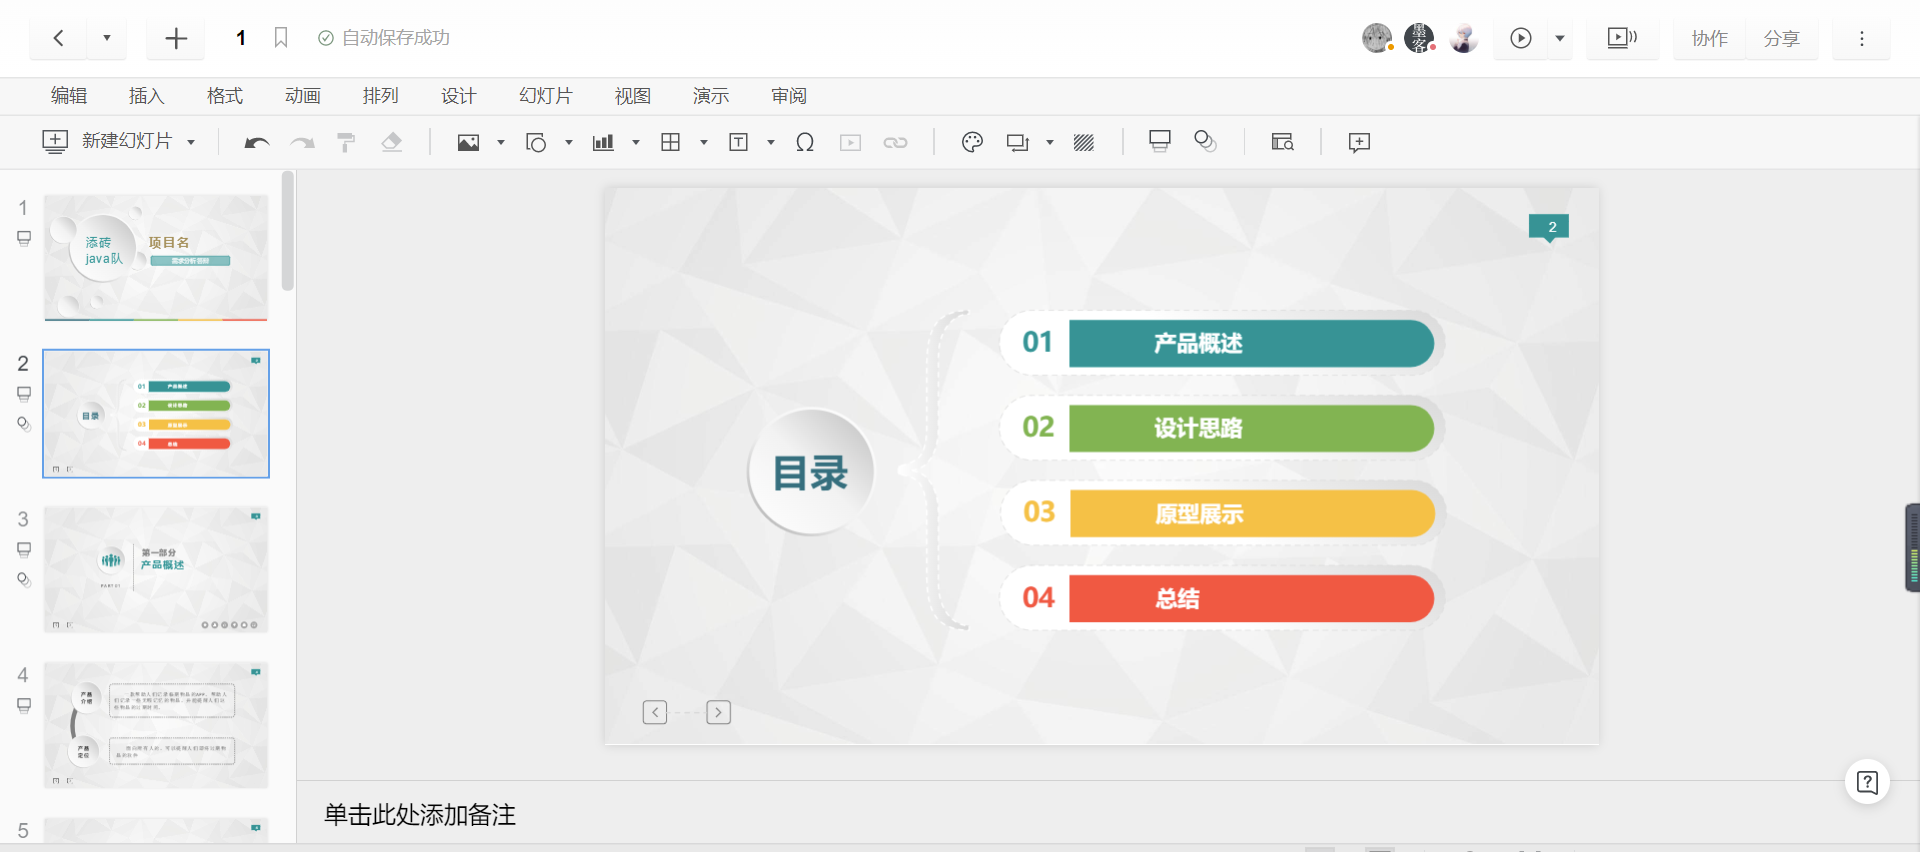Screen dimensions: 1920x852
Task: Open the 编辑 menu
Action: tap(69, 96)
